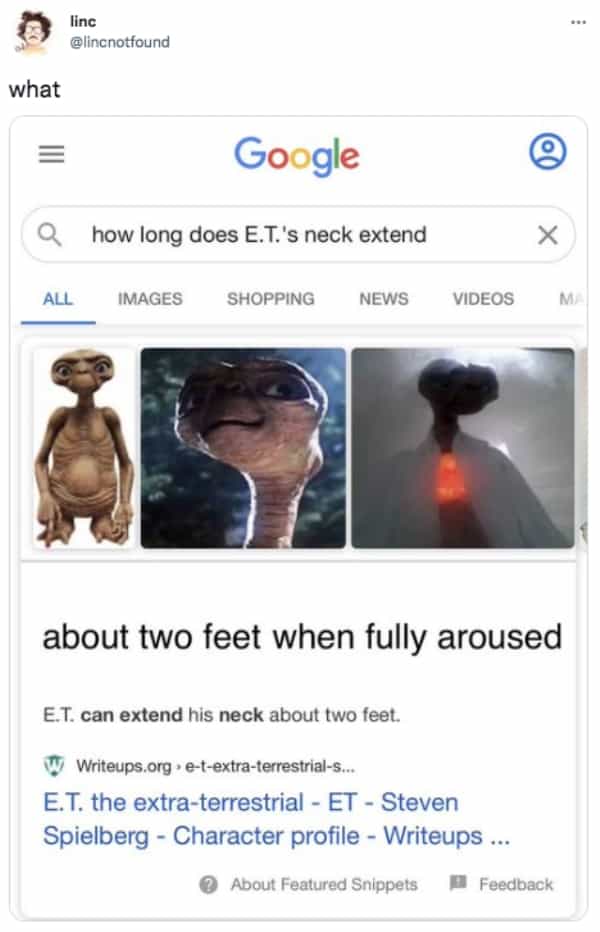Viewport: 600px width, 932px height.
Task: Open the full-body E.T. figure thumbnail
Action: tap(84, 448)
